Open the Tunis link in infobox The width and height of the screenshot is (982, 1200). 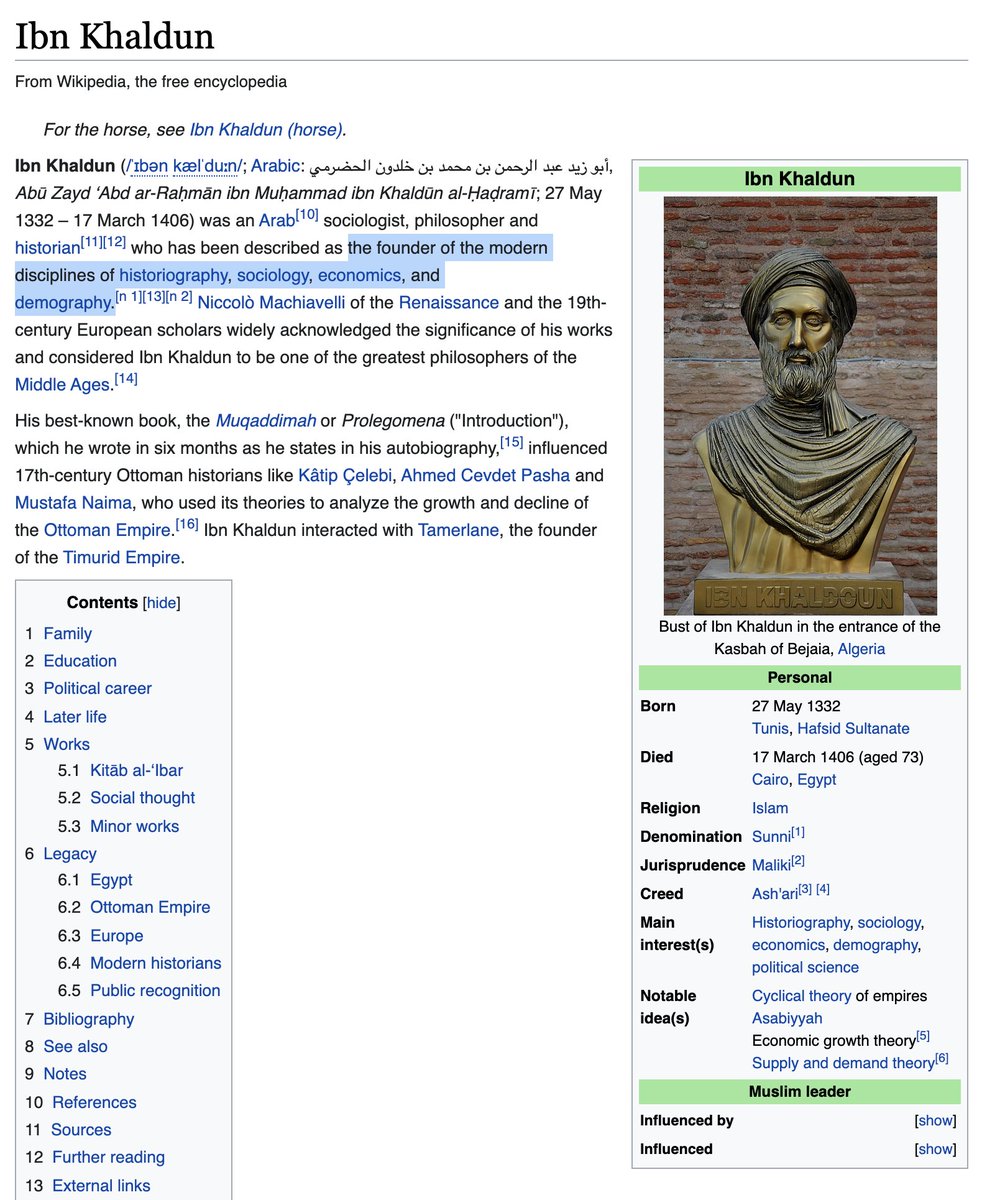(770, 728)
